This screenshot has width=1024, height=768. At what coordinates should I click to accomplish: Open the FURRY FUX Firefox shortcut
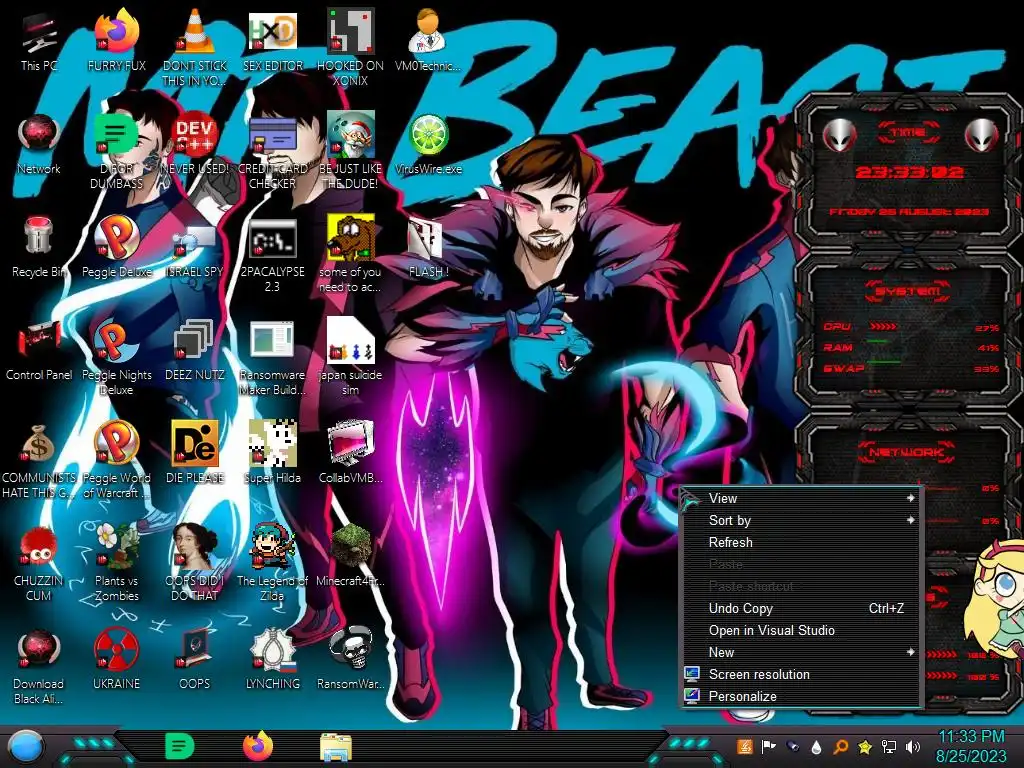click(117, 40)
